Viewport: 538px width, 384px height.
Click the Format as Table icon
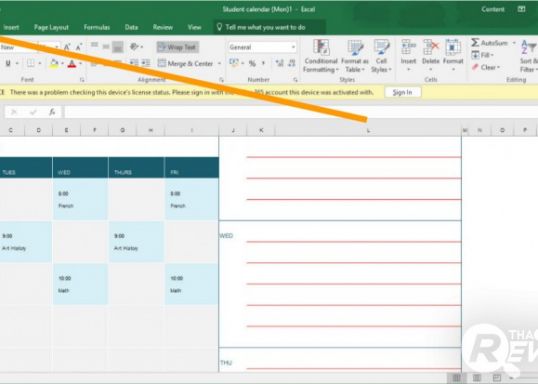[355, 56]
